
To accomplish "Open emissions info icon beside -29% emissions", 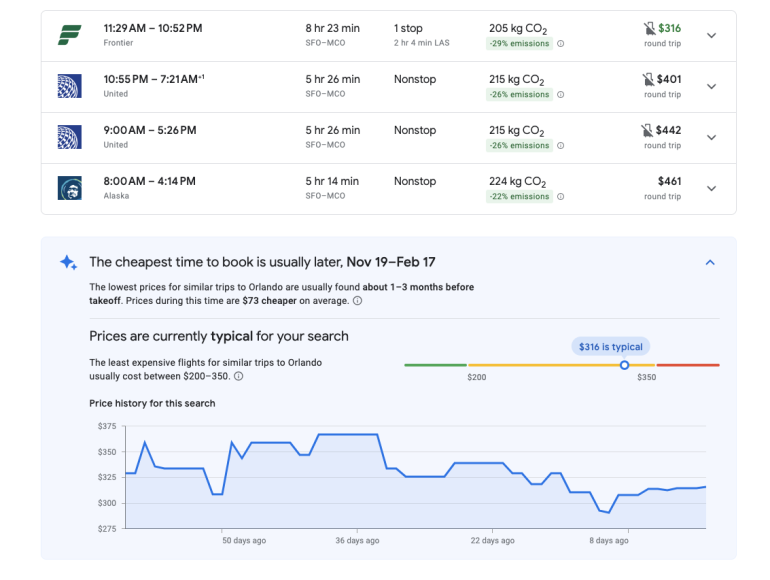I will (560, 44).
